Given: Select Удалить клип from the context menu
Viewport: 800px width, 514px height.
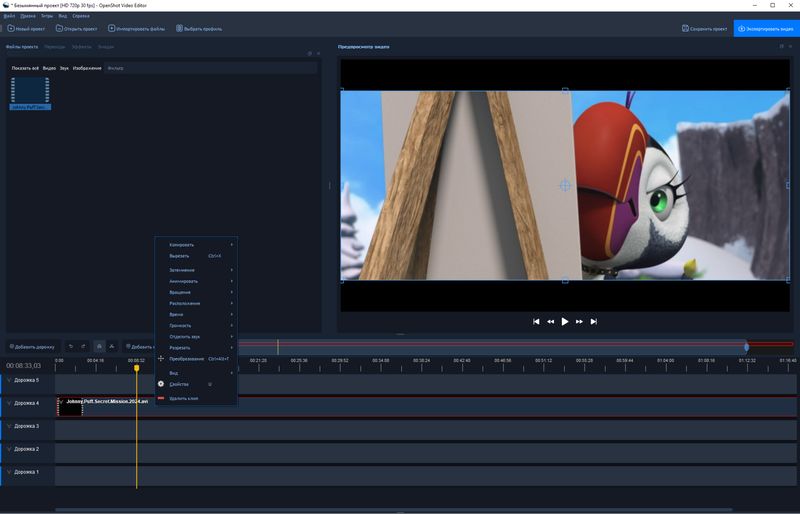Looking at the screenshot, I should pos(184,398).
